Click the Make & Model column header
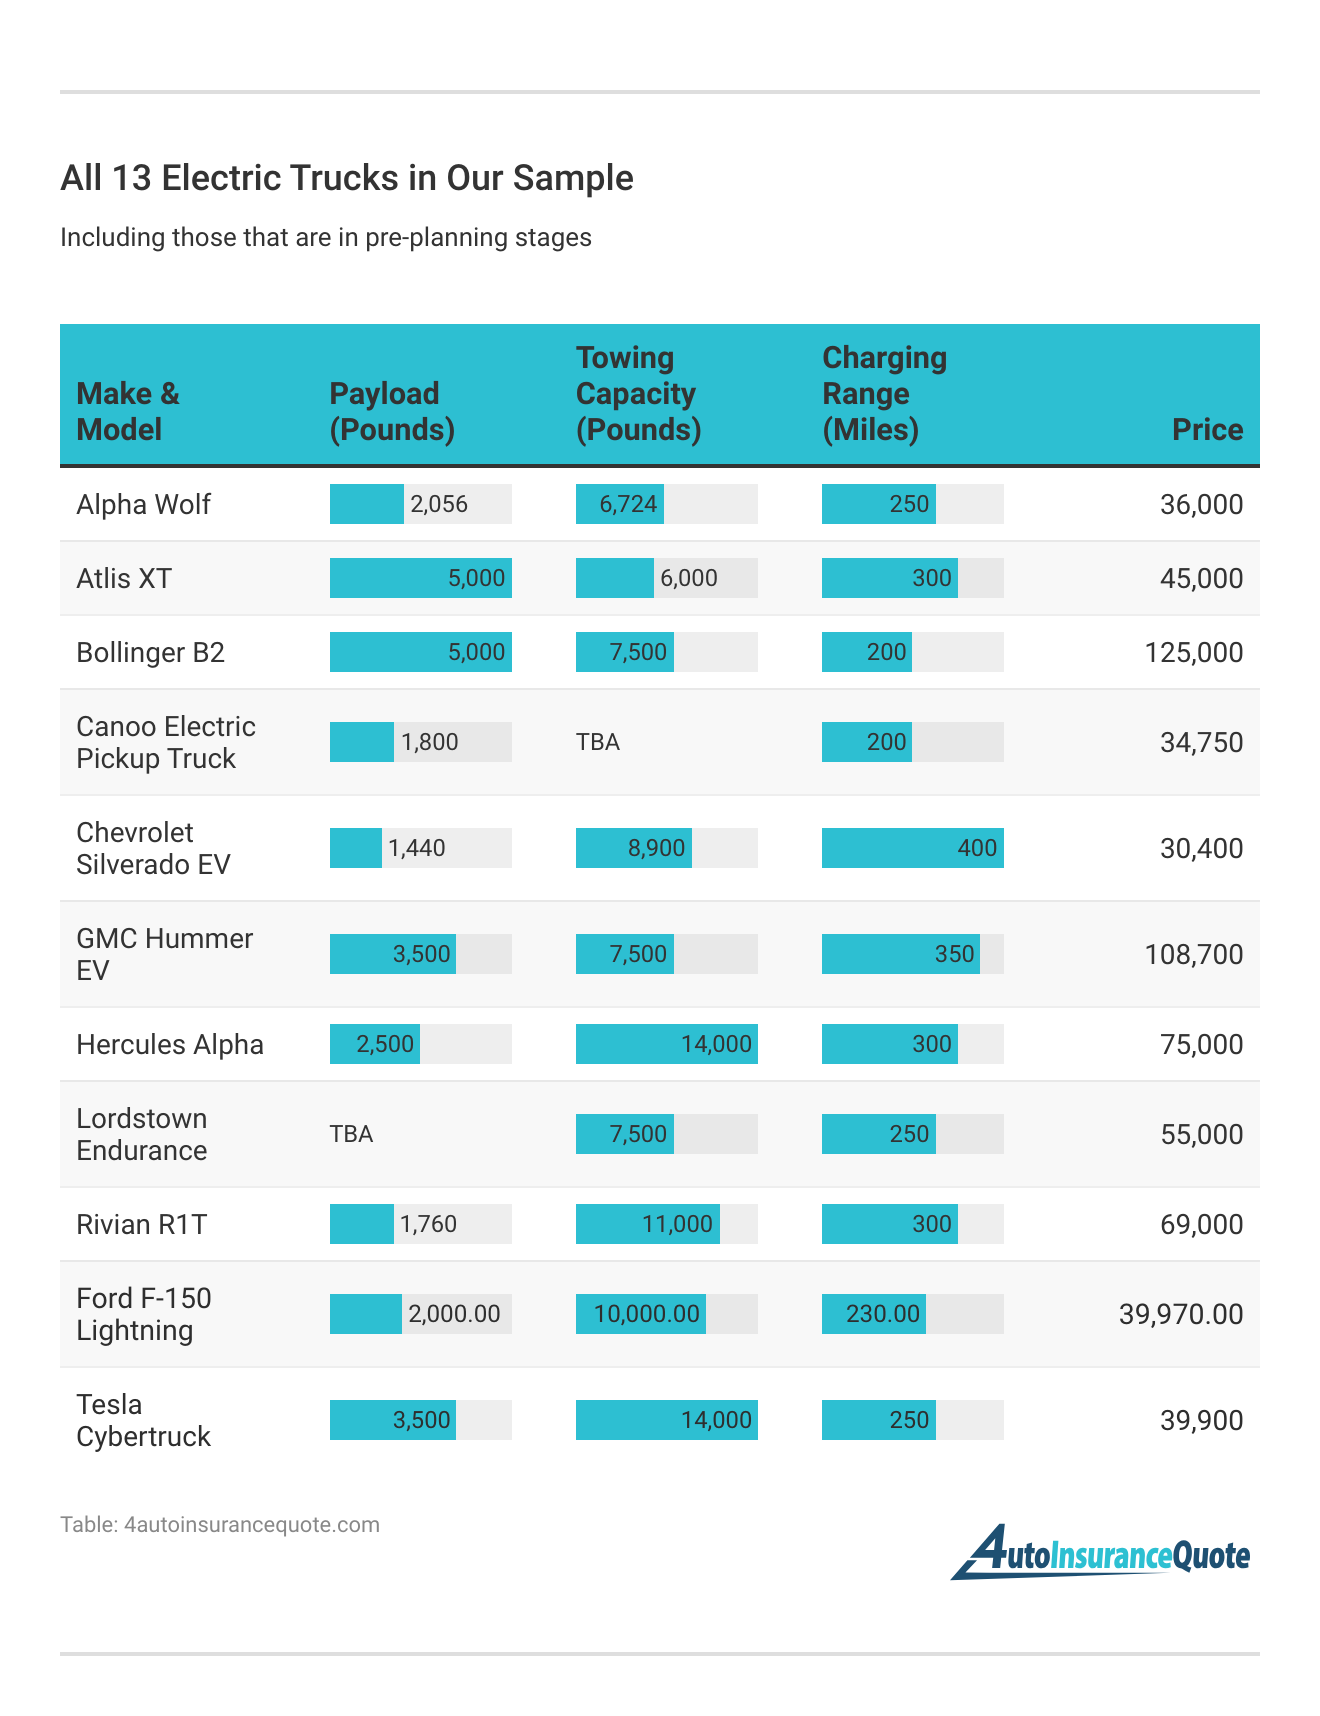The height and width of the screenshot is (1716, 1320). click(128, 411)
